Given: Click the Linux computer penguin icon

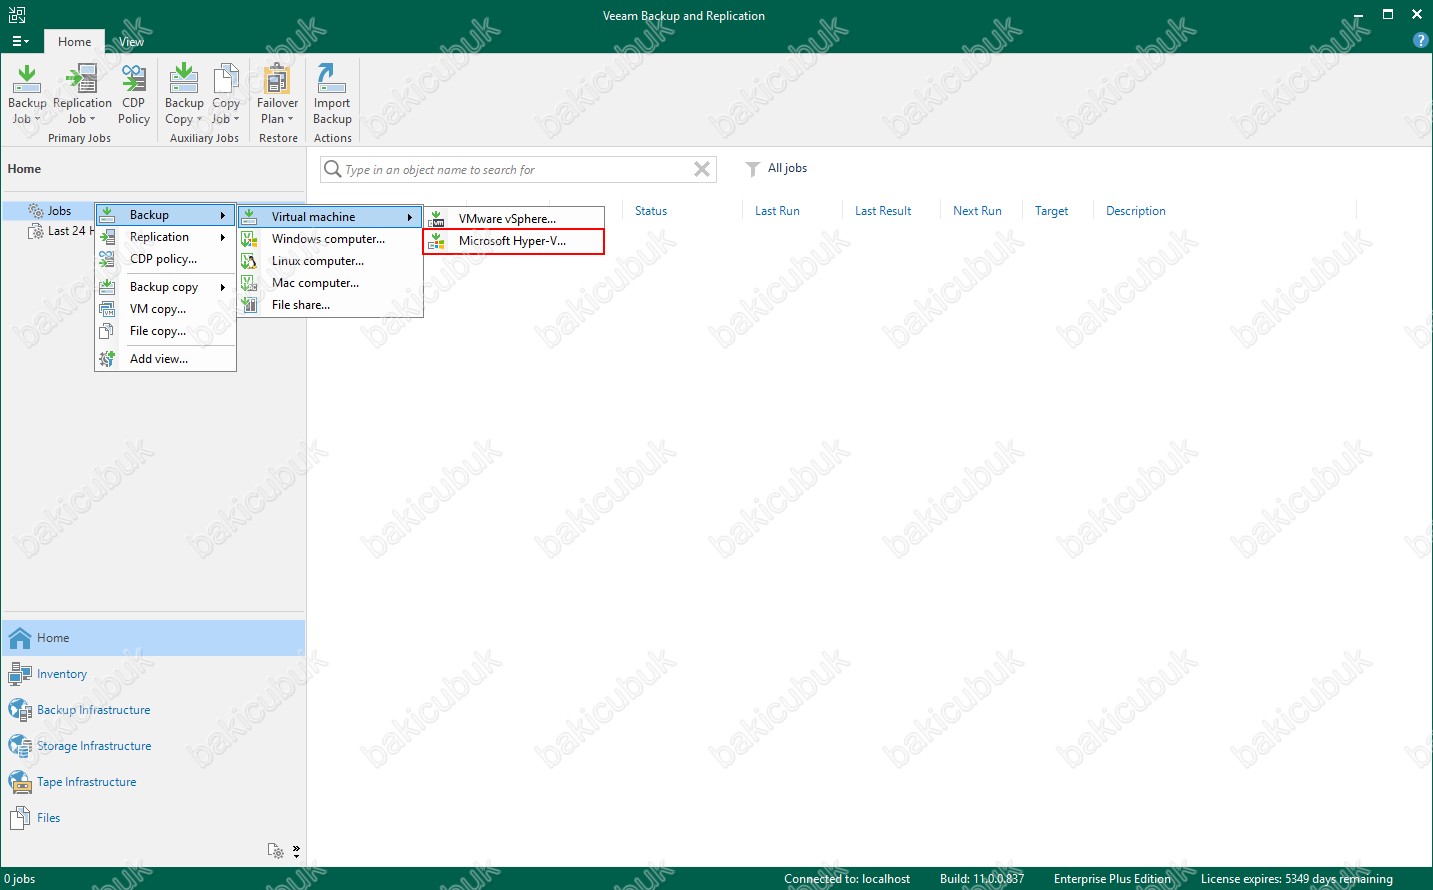Looking at the screenshot, I should pos(249,261).
